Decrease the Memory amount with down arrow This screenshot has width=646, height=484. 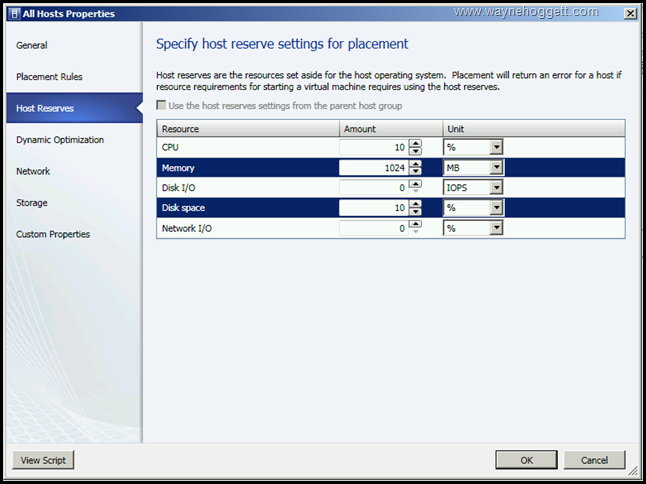(x=416, y=172)
